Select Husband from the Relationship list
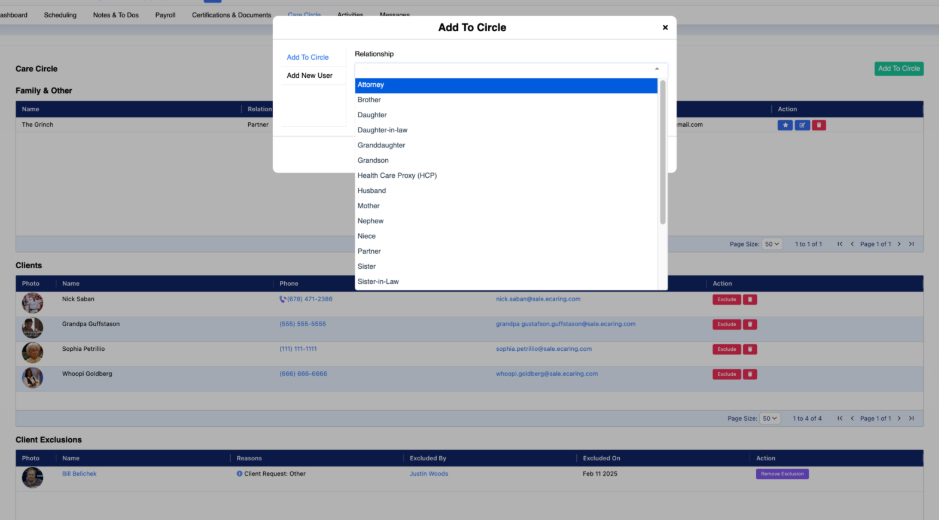Viewport: 939px width, 520px height. click(x=506, y=191)
